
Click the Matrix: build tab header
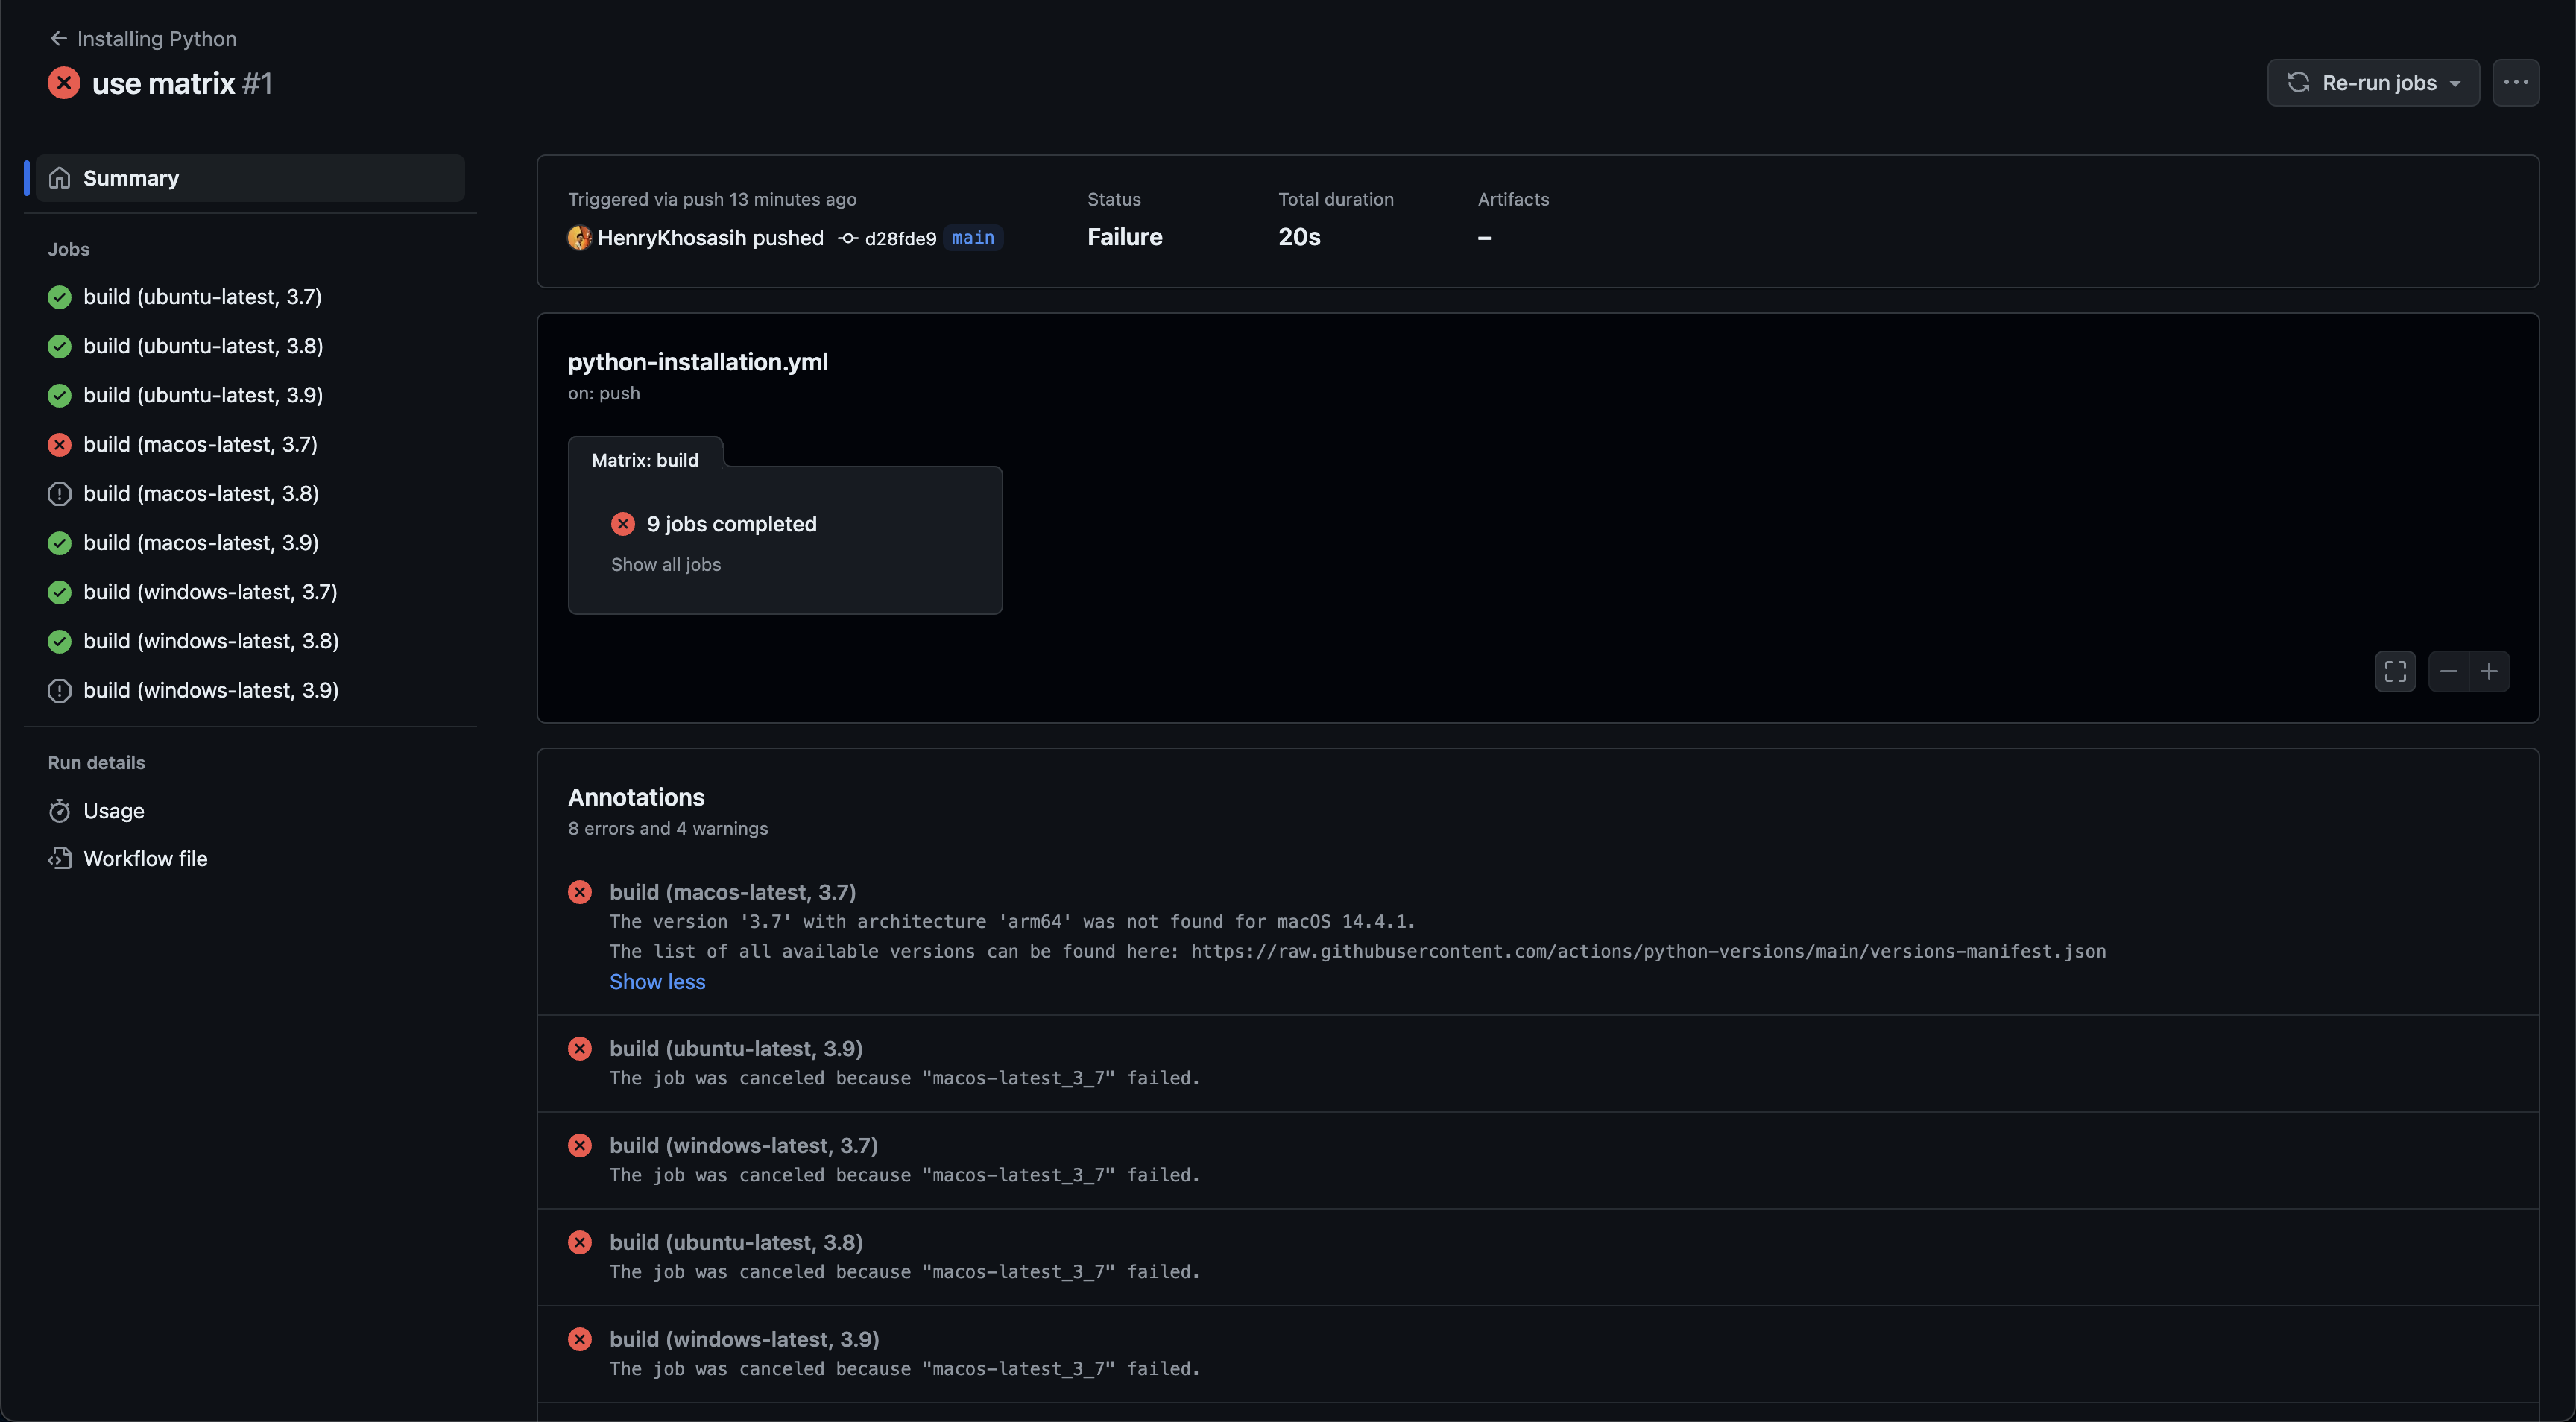tap(645, 460)
